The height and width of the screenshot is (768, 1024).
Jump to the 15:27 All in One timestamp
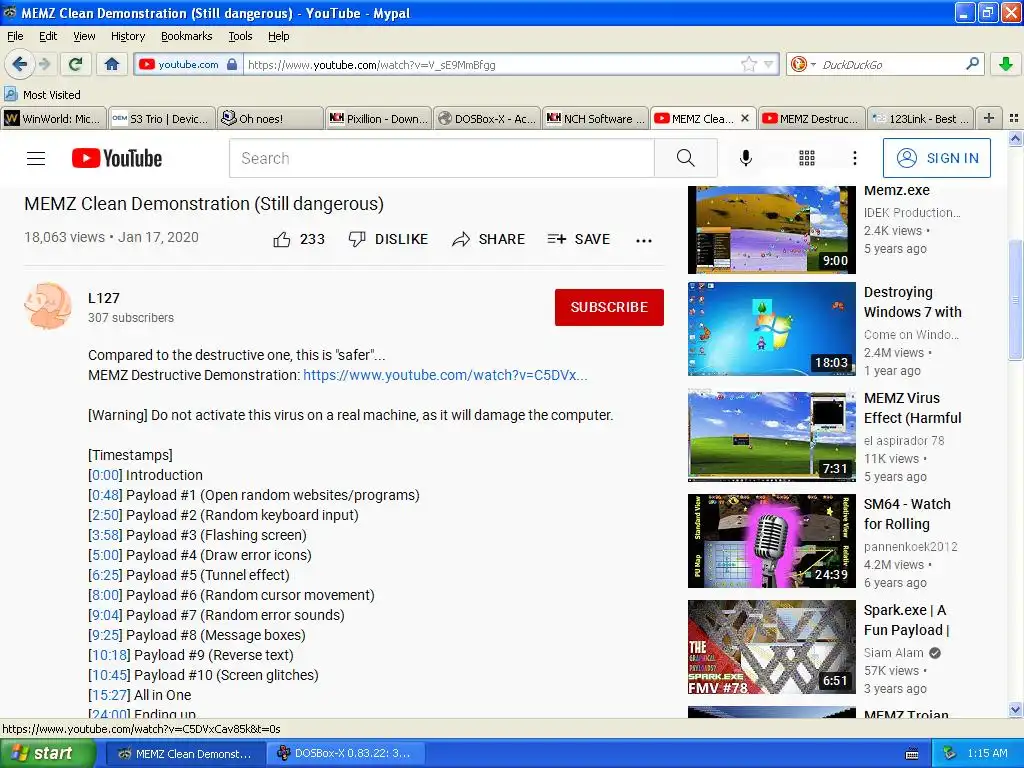pos(109,696)
